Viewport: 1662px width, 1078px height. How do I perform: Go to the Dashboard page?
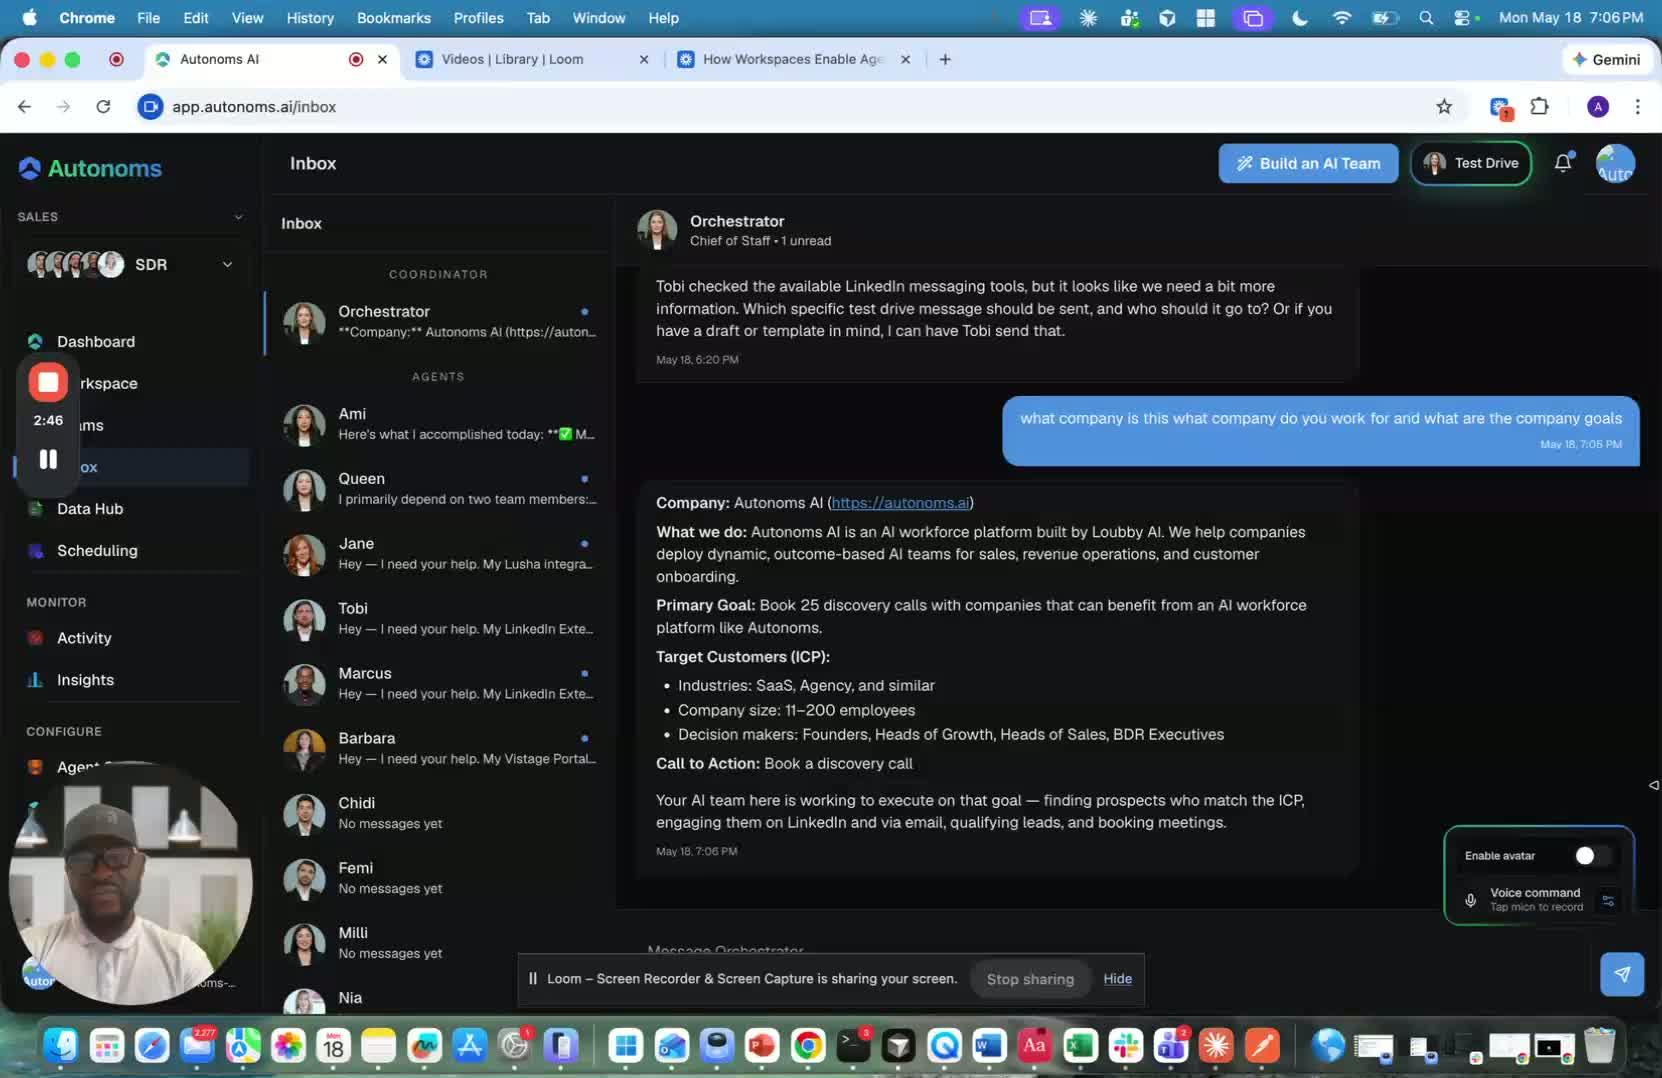point(95,342)
